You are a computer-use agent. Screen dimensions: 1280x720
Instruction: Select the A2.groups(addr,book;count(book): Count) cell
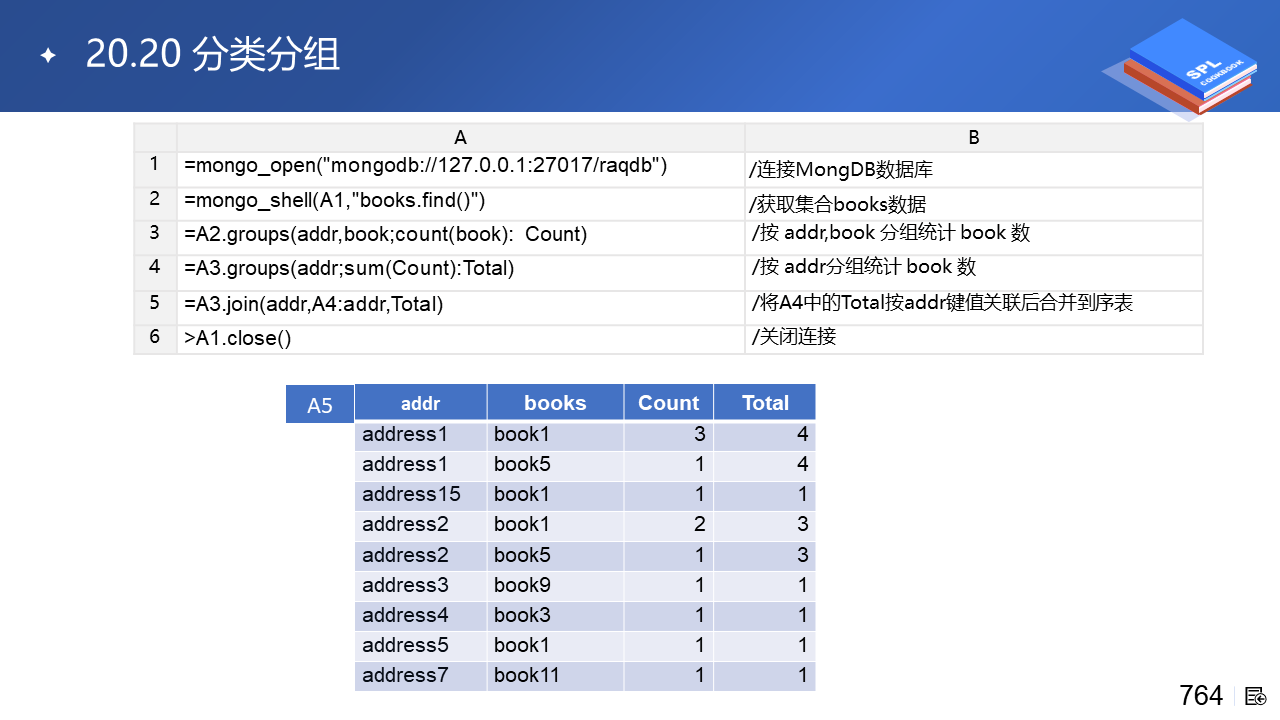pyautogui.click(x=461, y=238)
